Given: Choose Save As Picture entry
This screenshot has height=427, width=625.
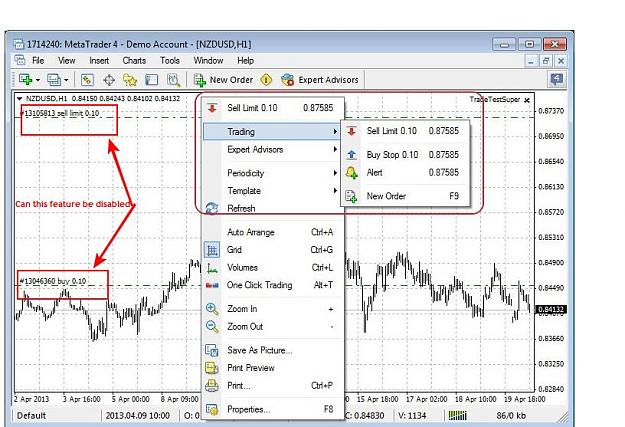Looking at the screenshot, I should coord(273,350).
